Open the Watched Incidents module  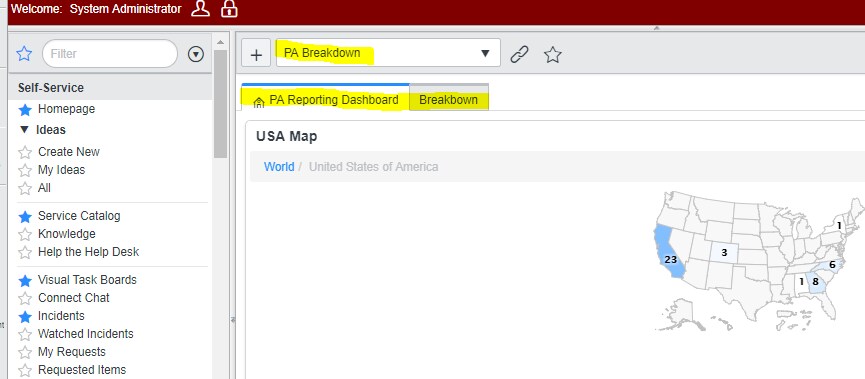click(x=86, y=334)
